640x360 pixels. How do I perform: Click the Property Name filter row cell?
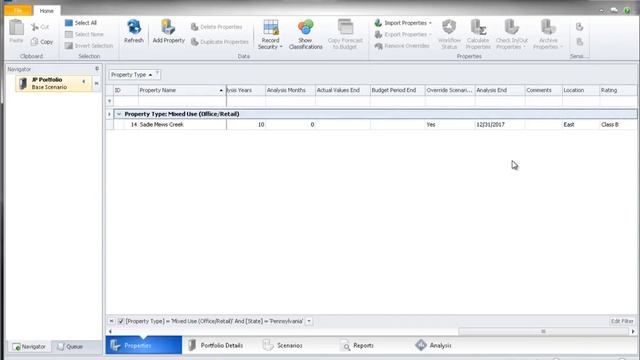click(182, 101)
